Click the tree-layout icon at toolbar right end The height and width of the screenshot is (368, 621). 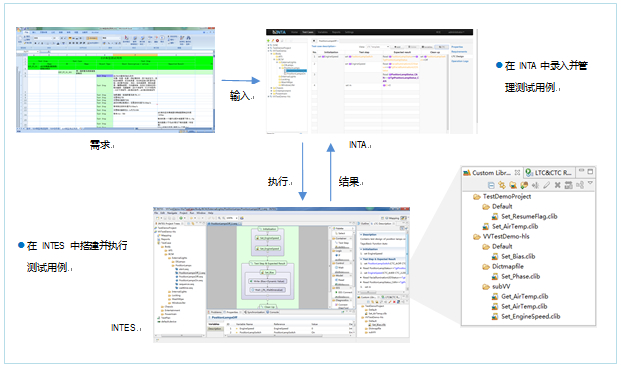[580, 185]
